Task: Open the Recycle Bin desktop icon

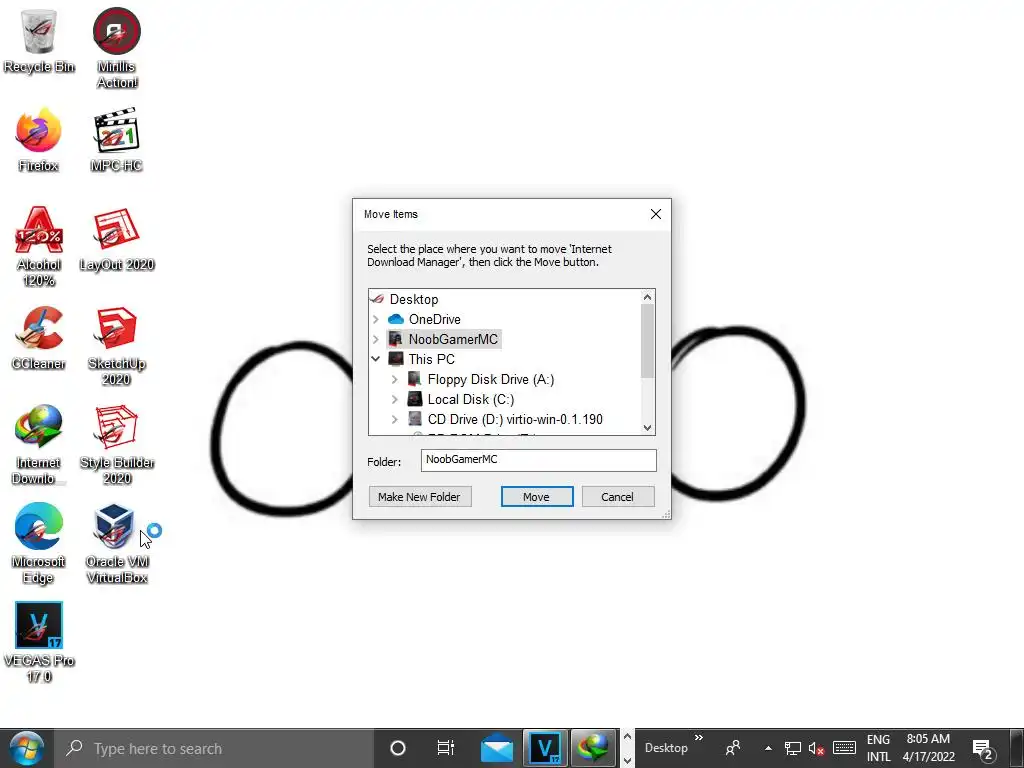Action: pos(39,40)
